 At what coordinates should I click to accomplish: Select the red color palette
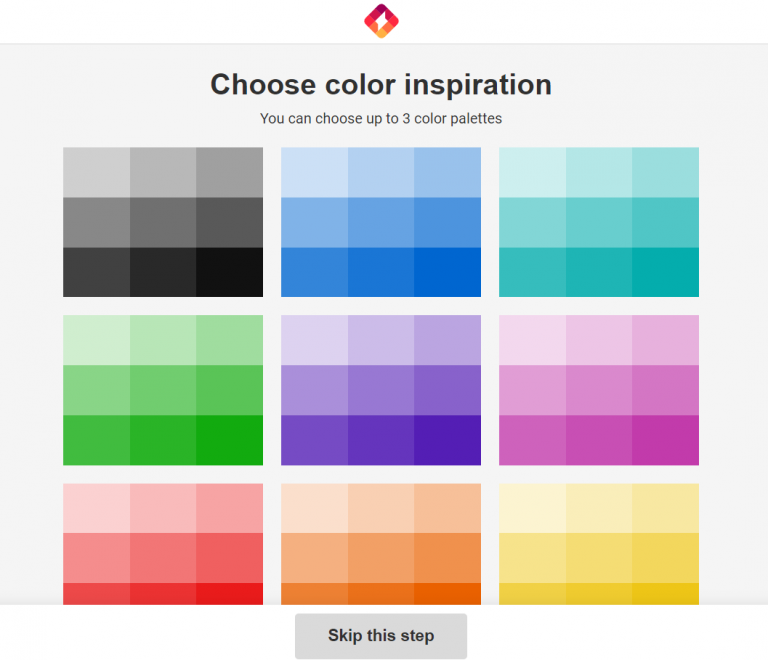[163, 544]
